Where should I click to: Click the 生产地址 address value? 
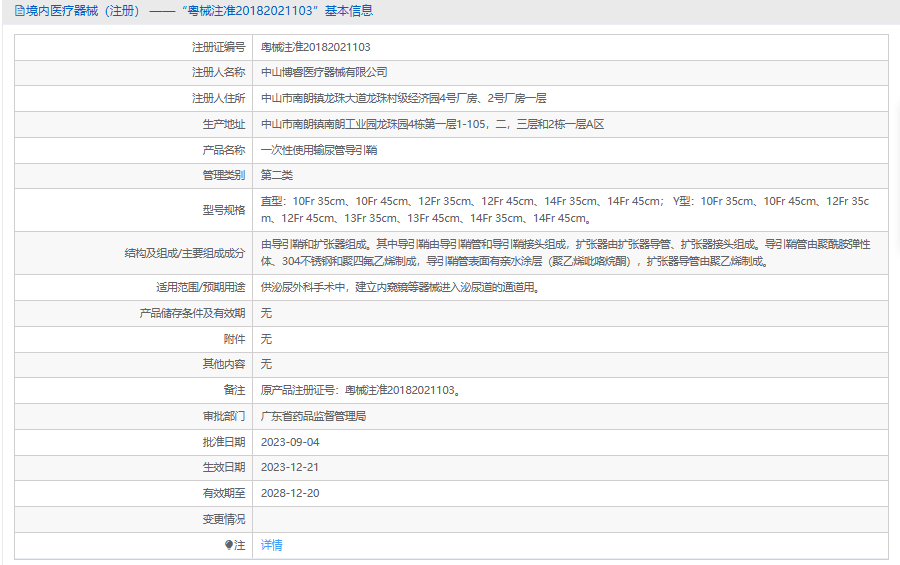pos(432,124)
